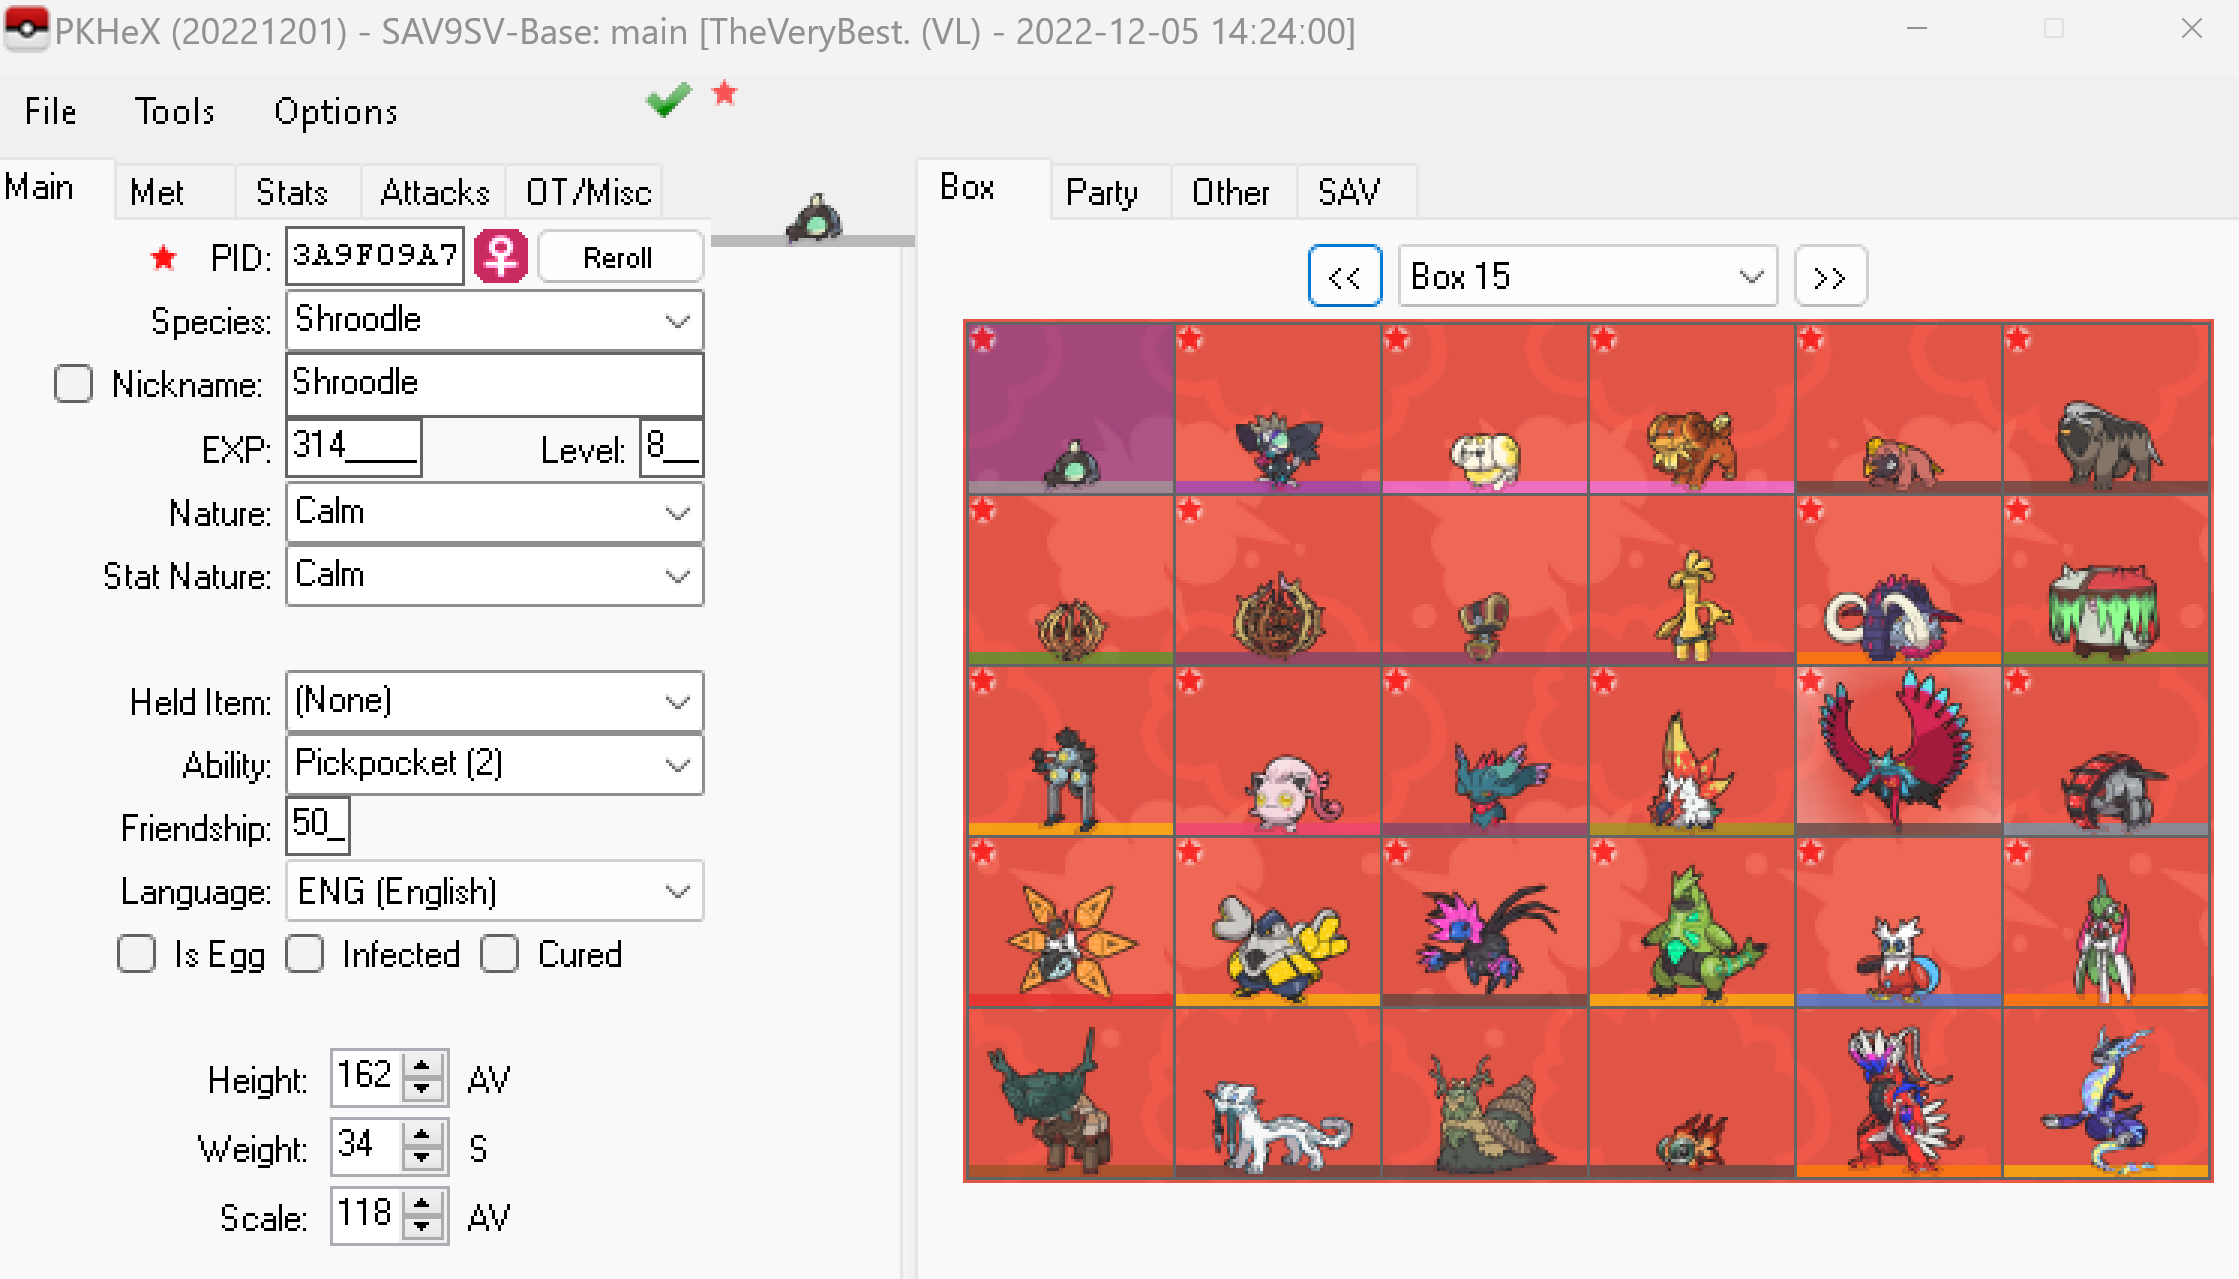This screenshot has height=1279, width=2239.
Task: Select the Sandy Shocks slot
Action: [x=1070, y=751]
